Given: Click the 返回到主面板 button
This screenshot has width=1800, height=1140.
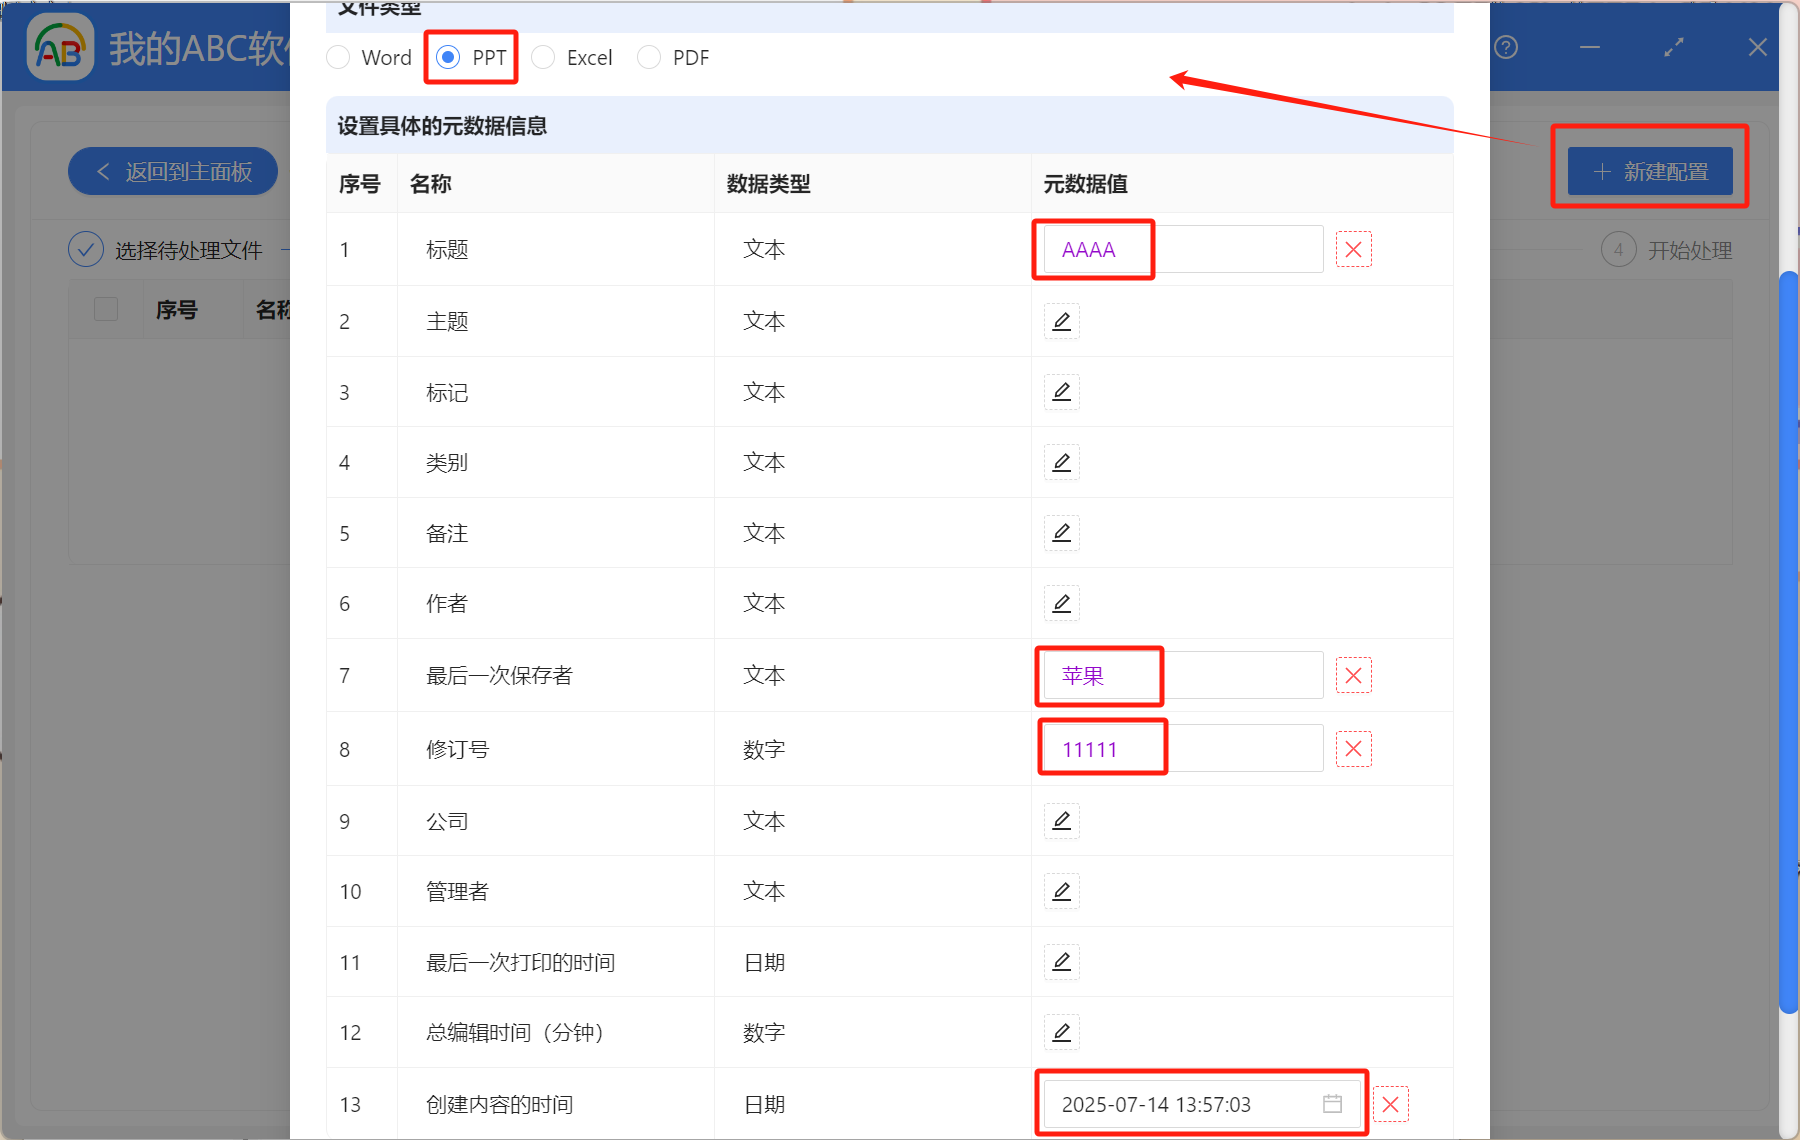Looking at the screenshot, I should (x=172, y=171).
